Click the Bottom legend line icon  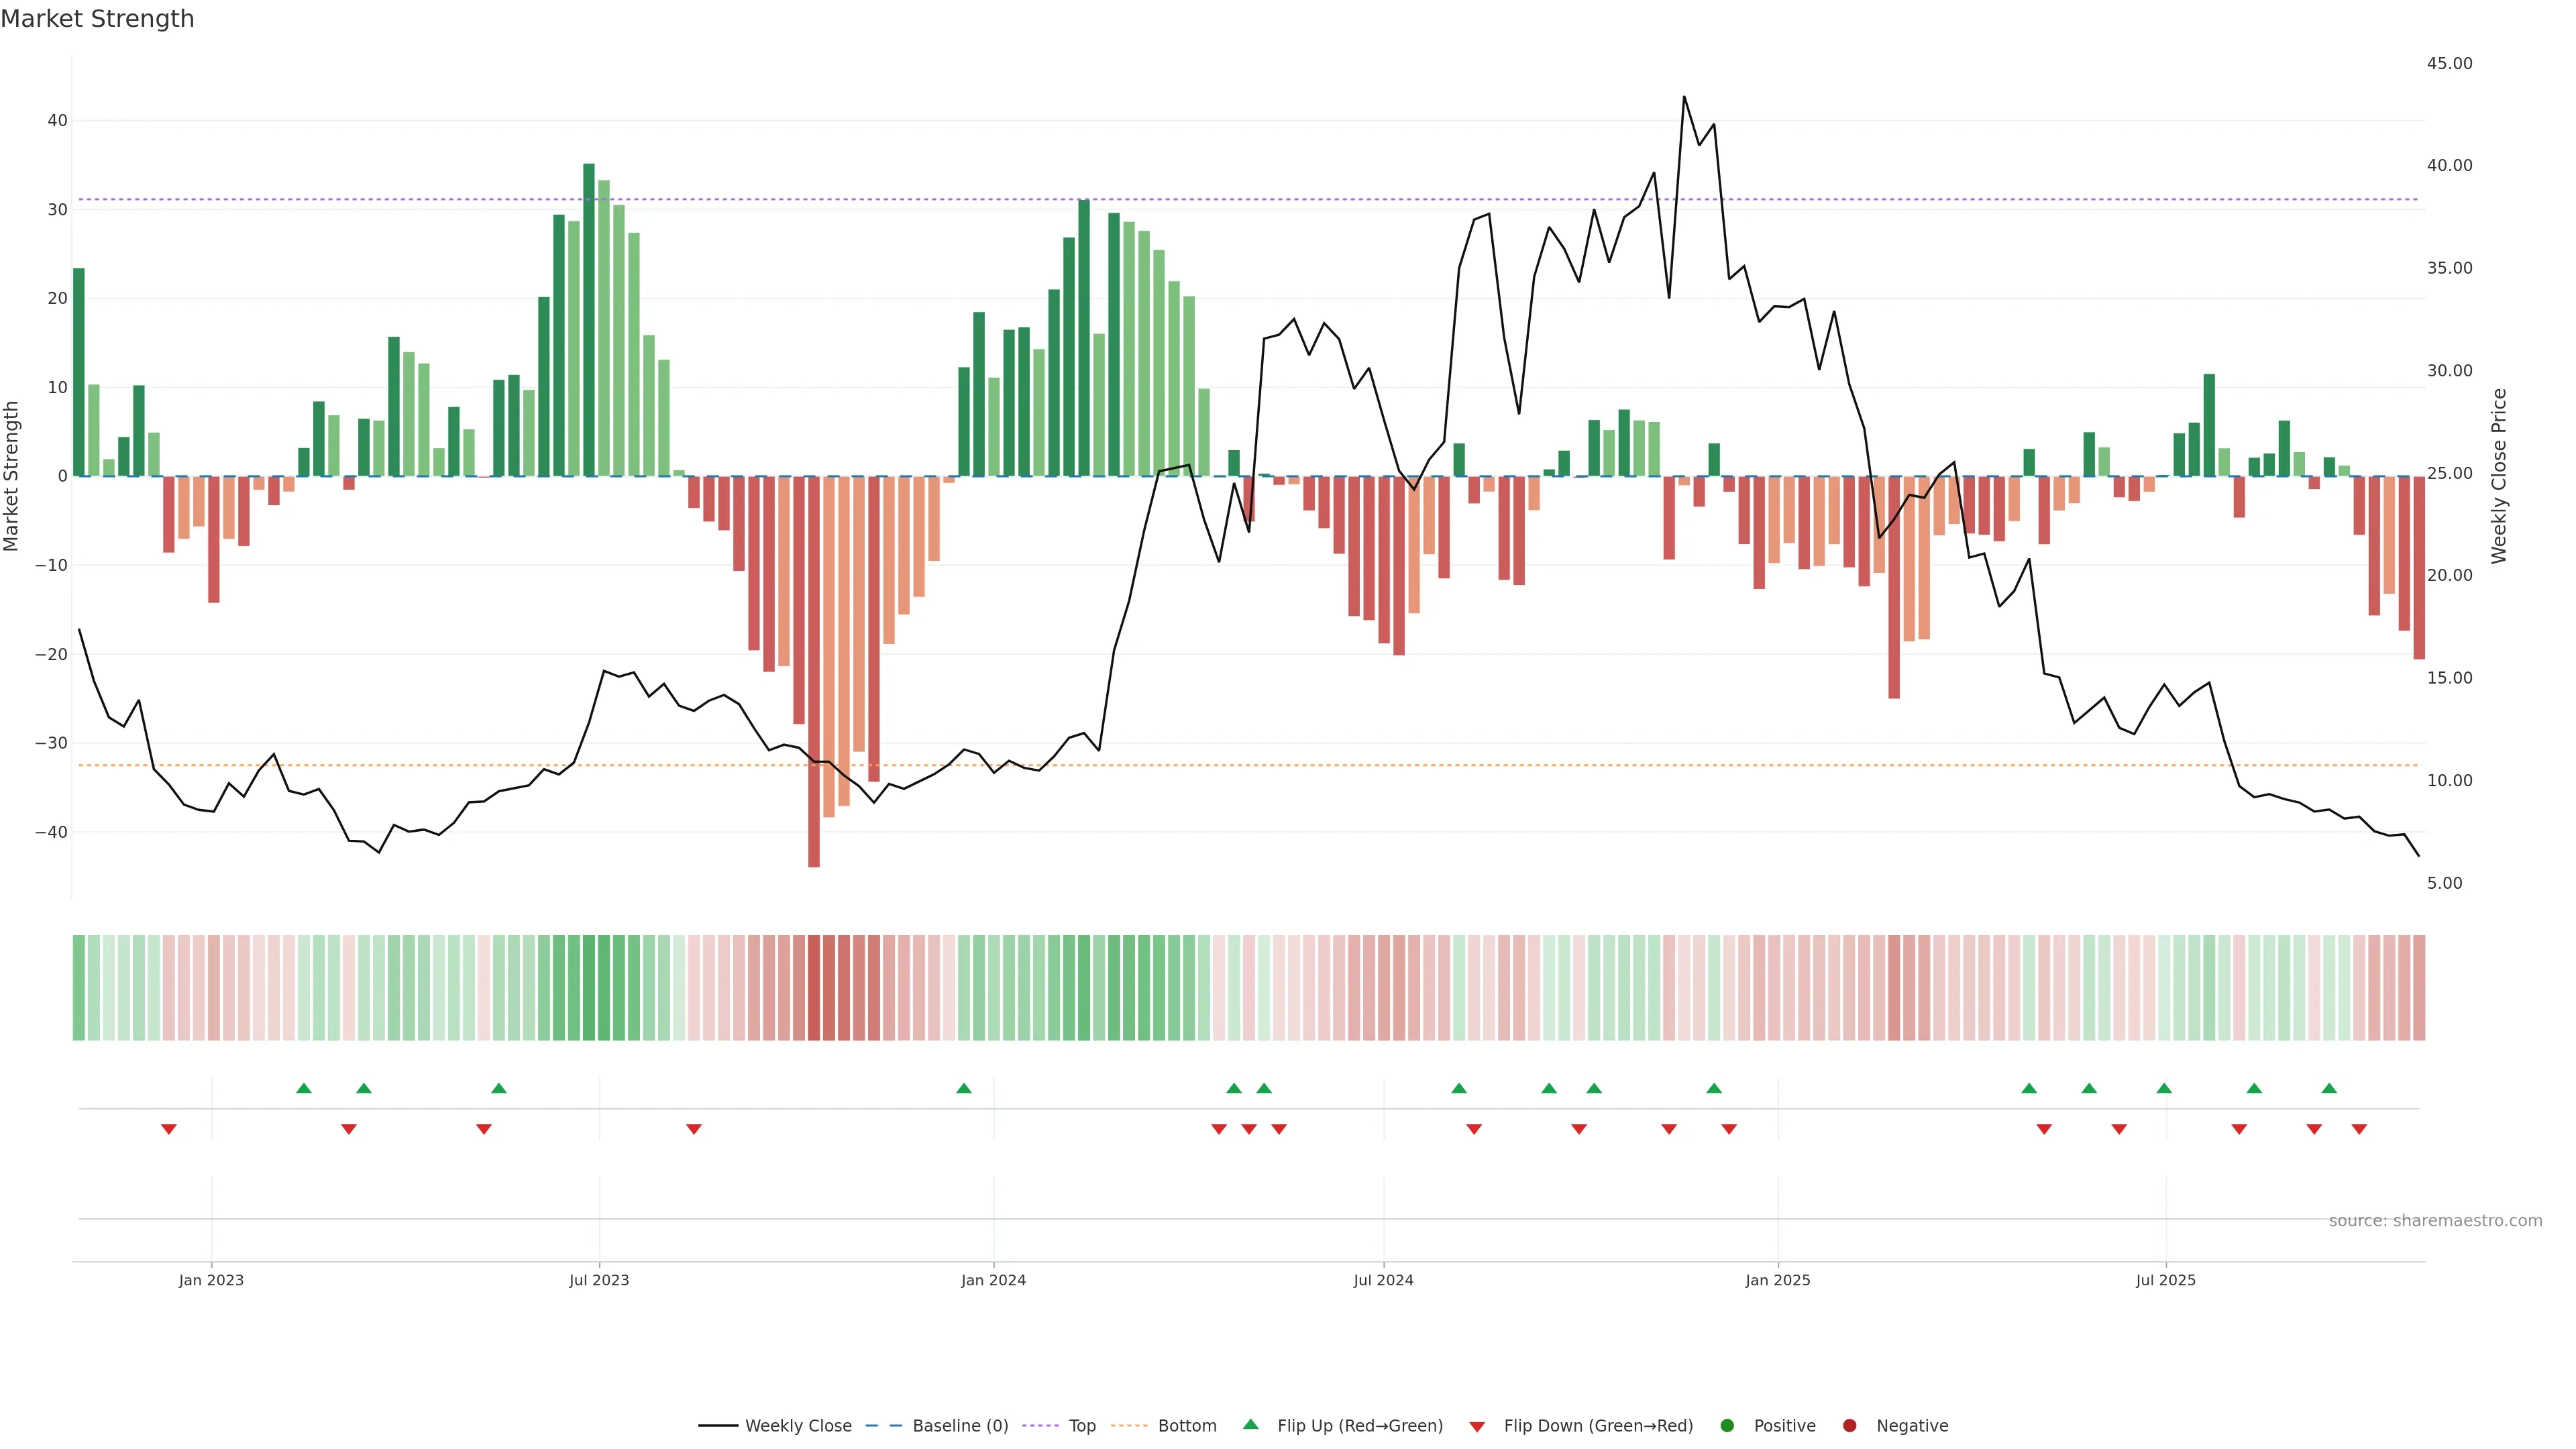tap(1129, 1426)
